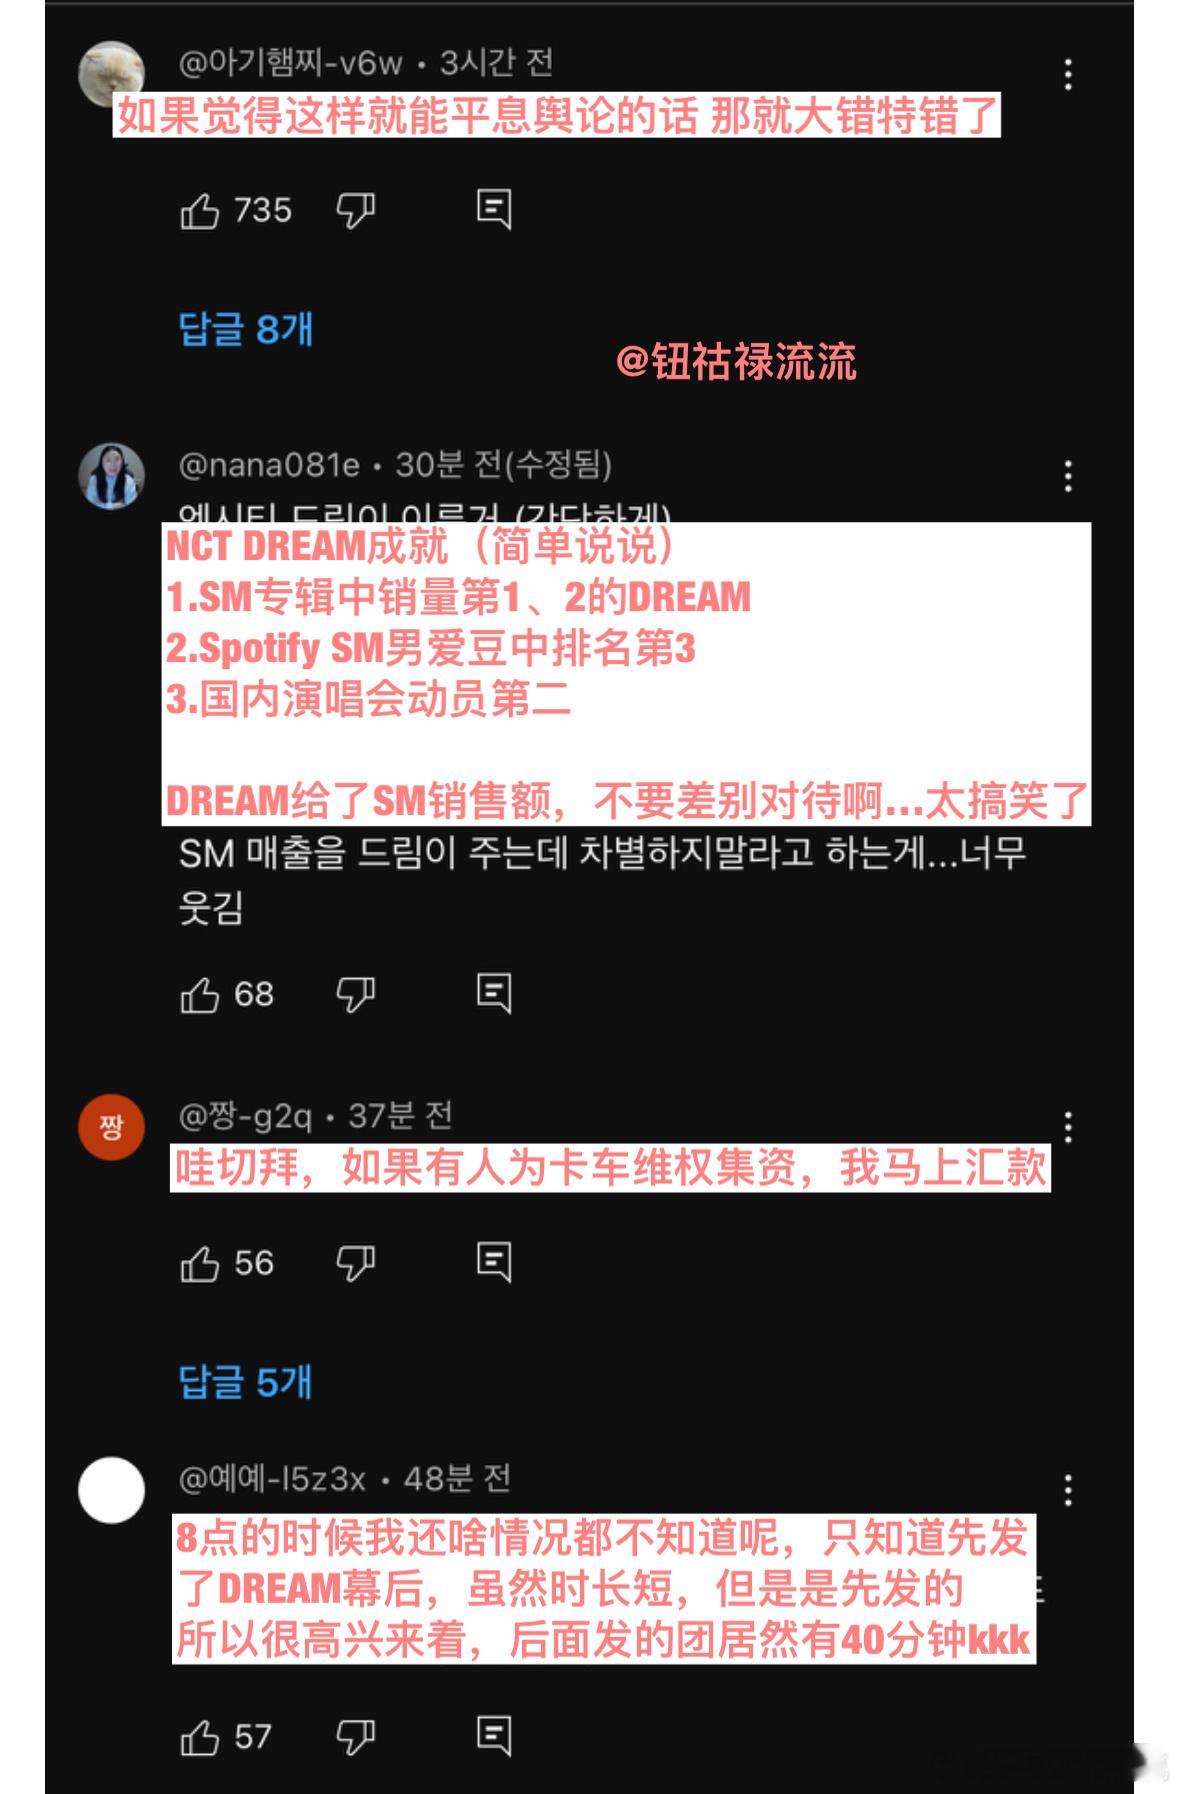Open options menu for nana081e comment
This screenshot has width=1179, height=1794.
(1069, 476)
